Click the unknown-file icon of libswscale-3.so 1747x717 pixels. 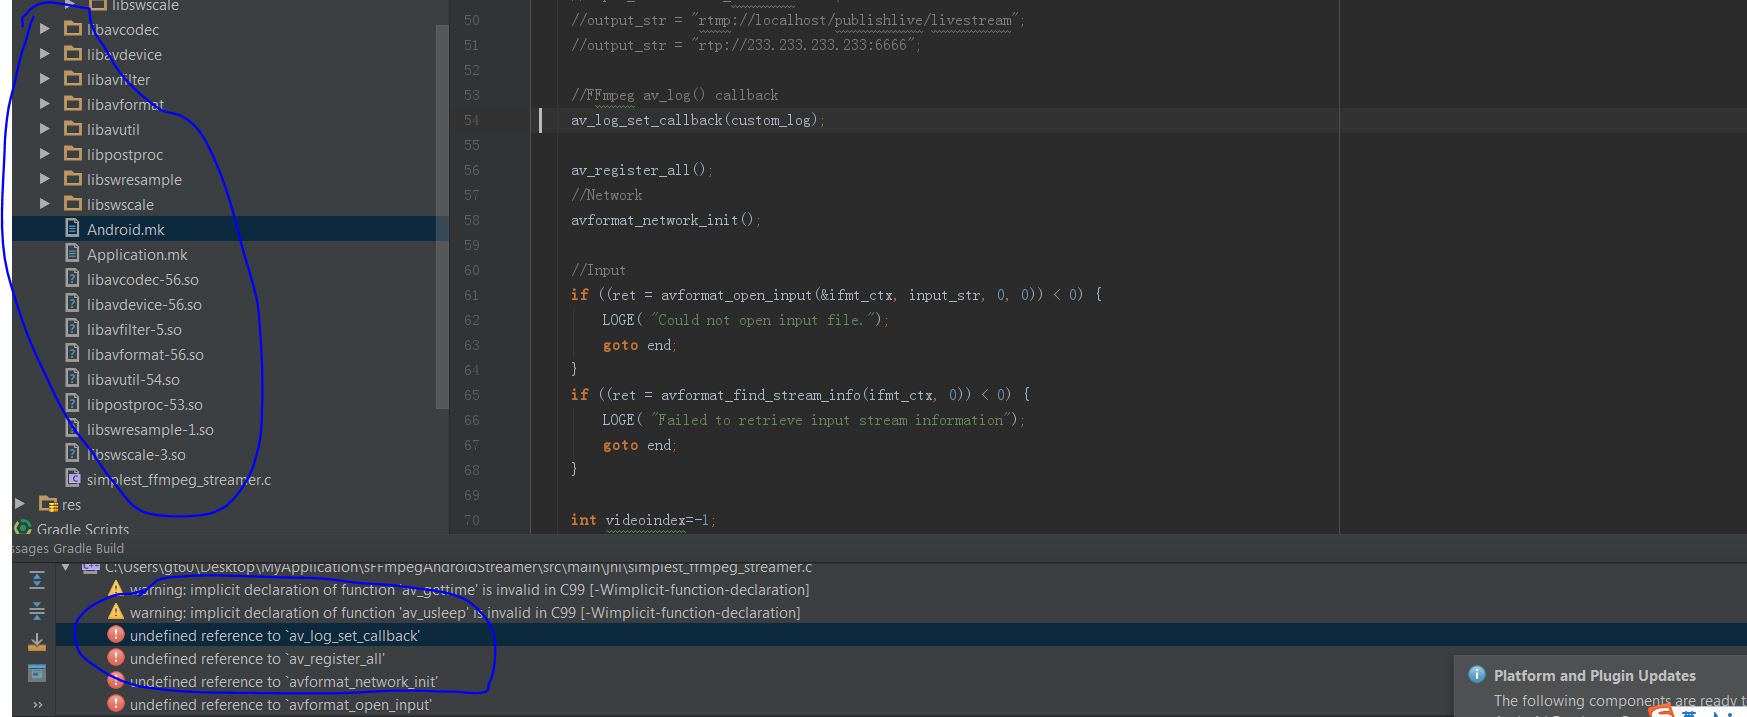coord(72,454)
